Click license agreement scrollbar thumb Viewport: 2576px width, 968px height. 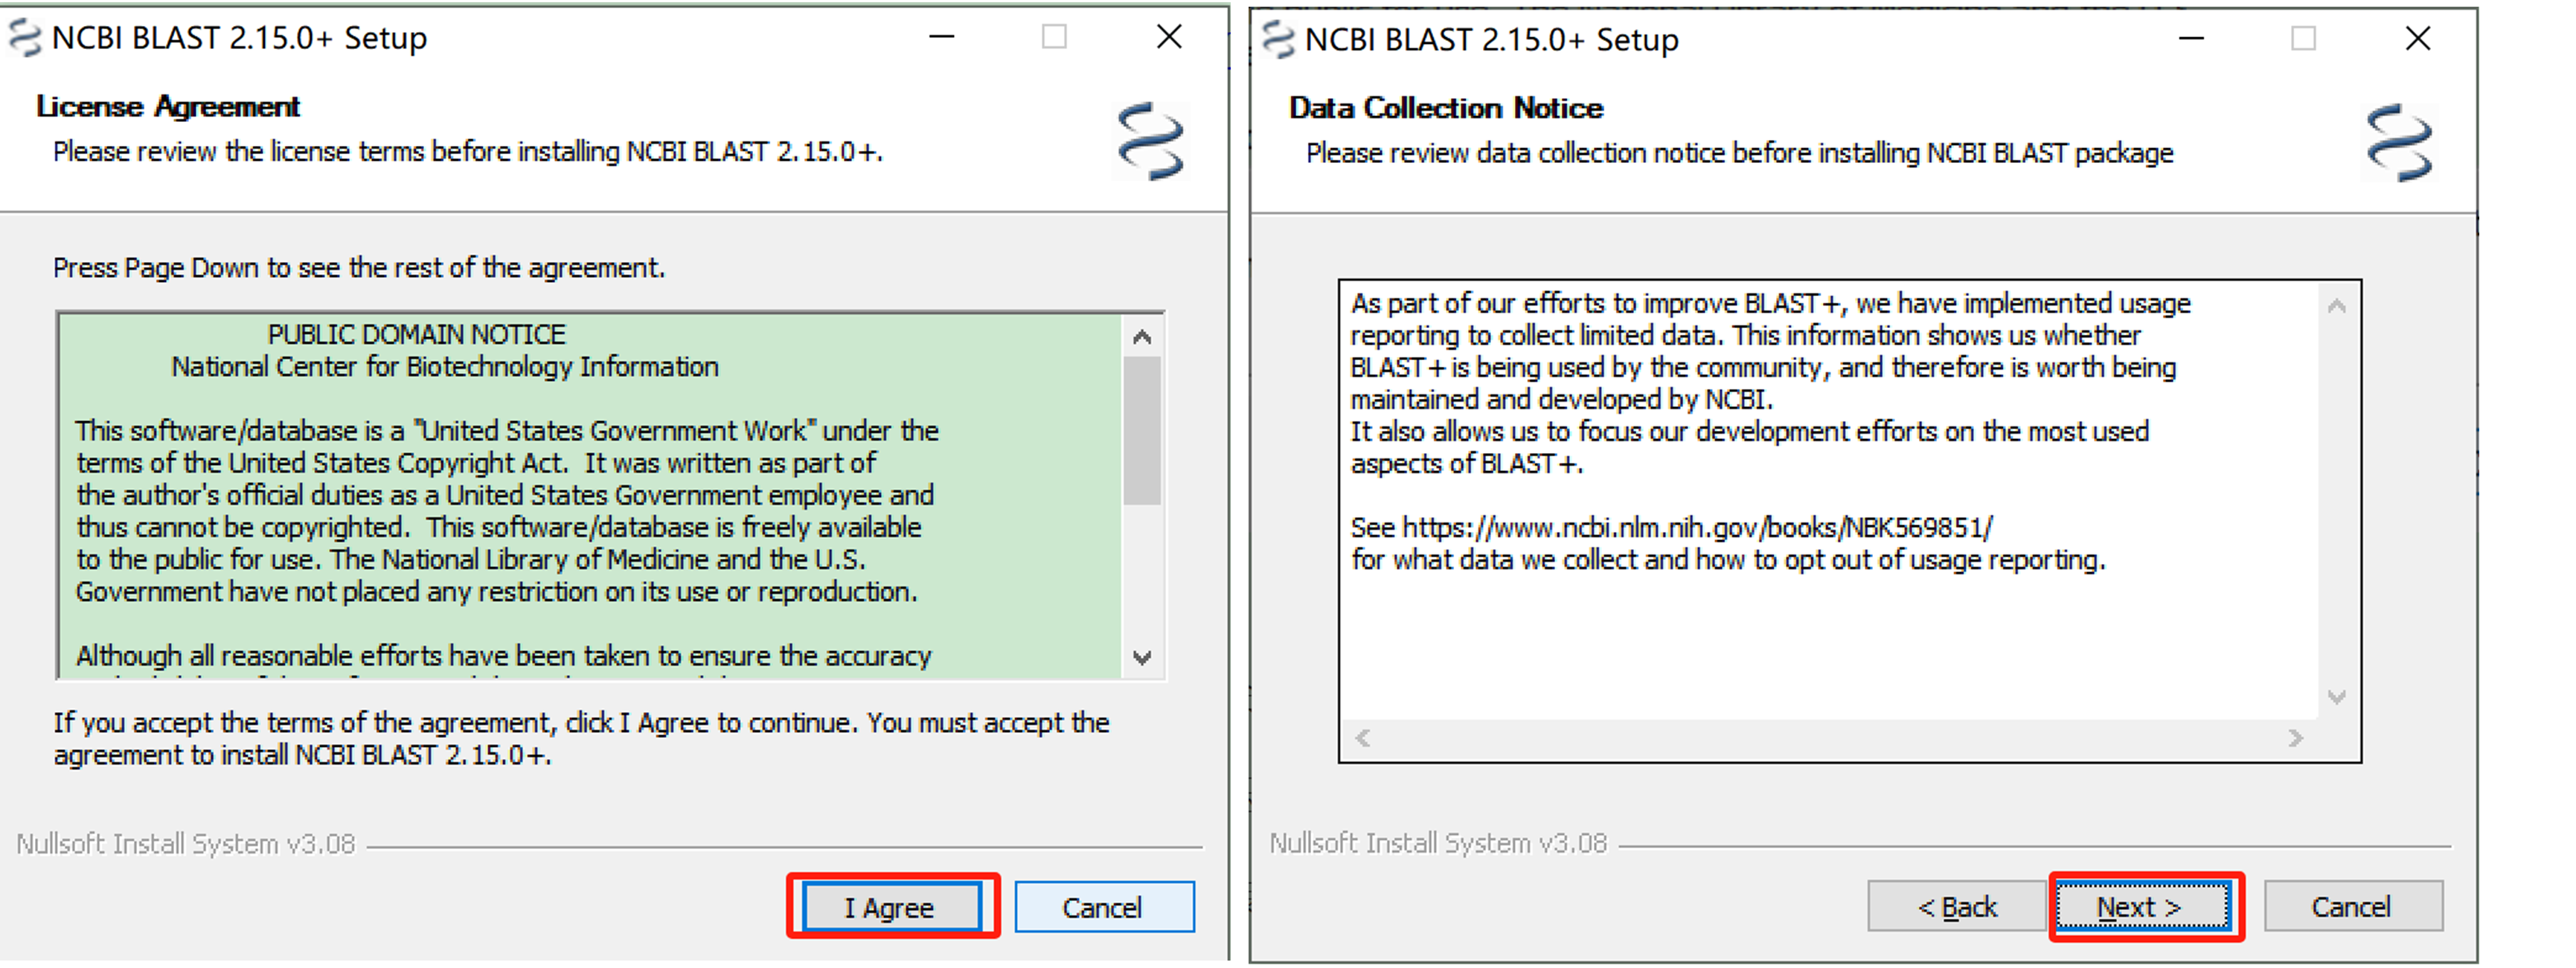(x=1142, y=431)
